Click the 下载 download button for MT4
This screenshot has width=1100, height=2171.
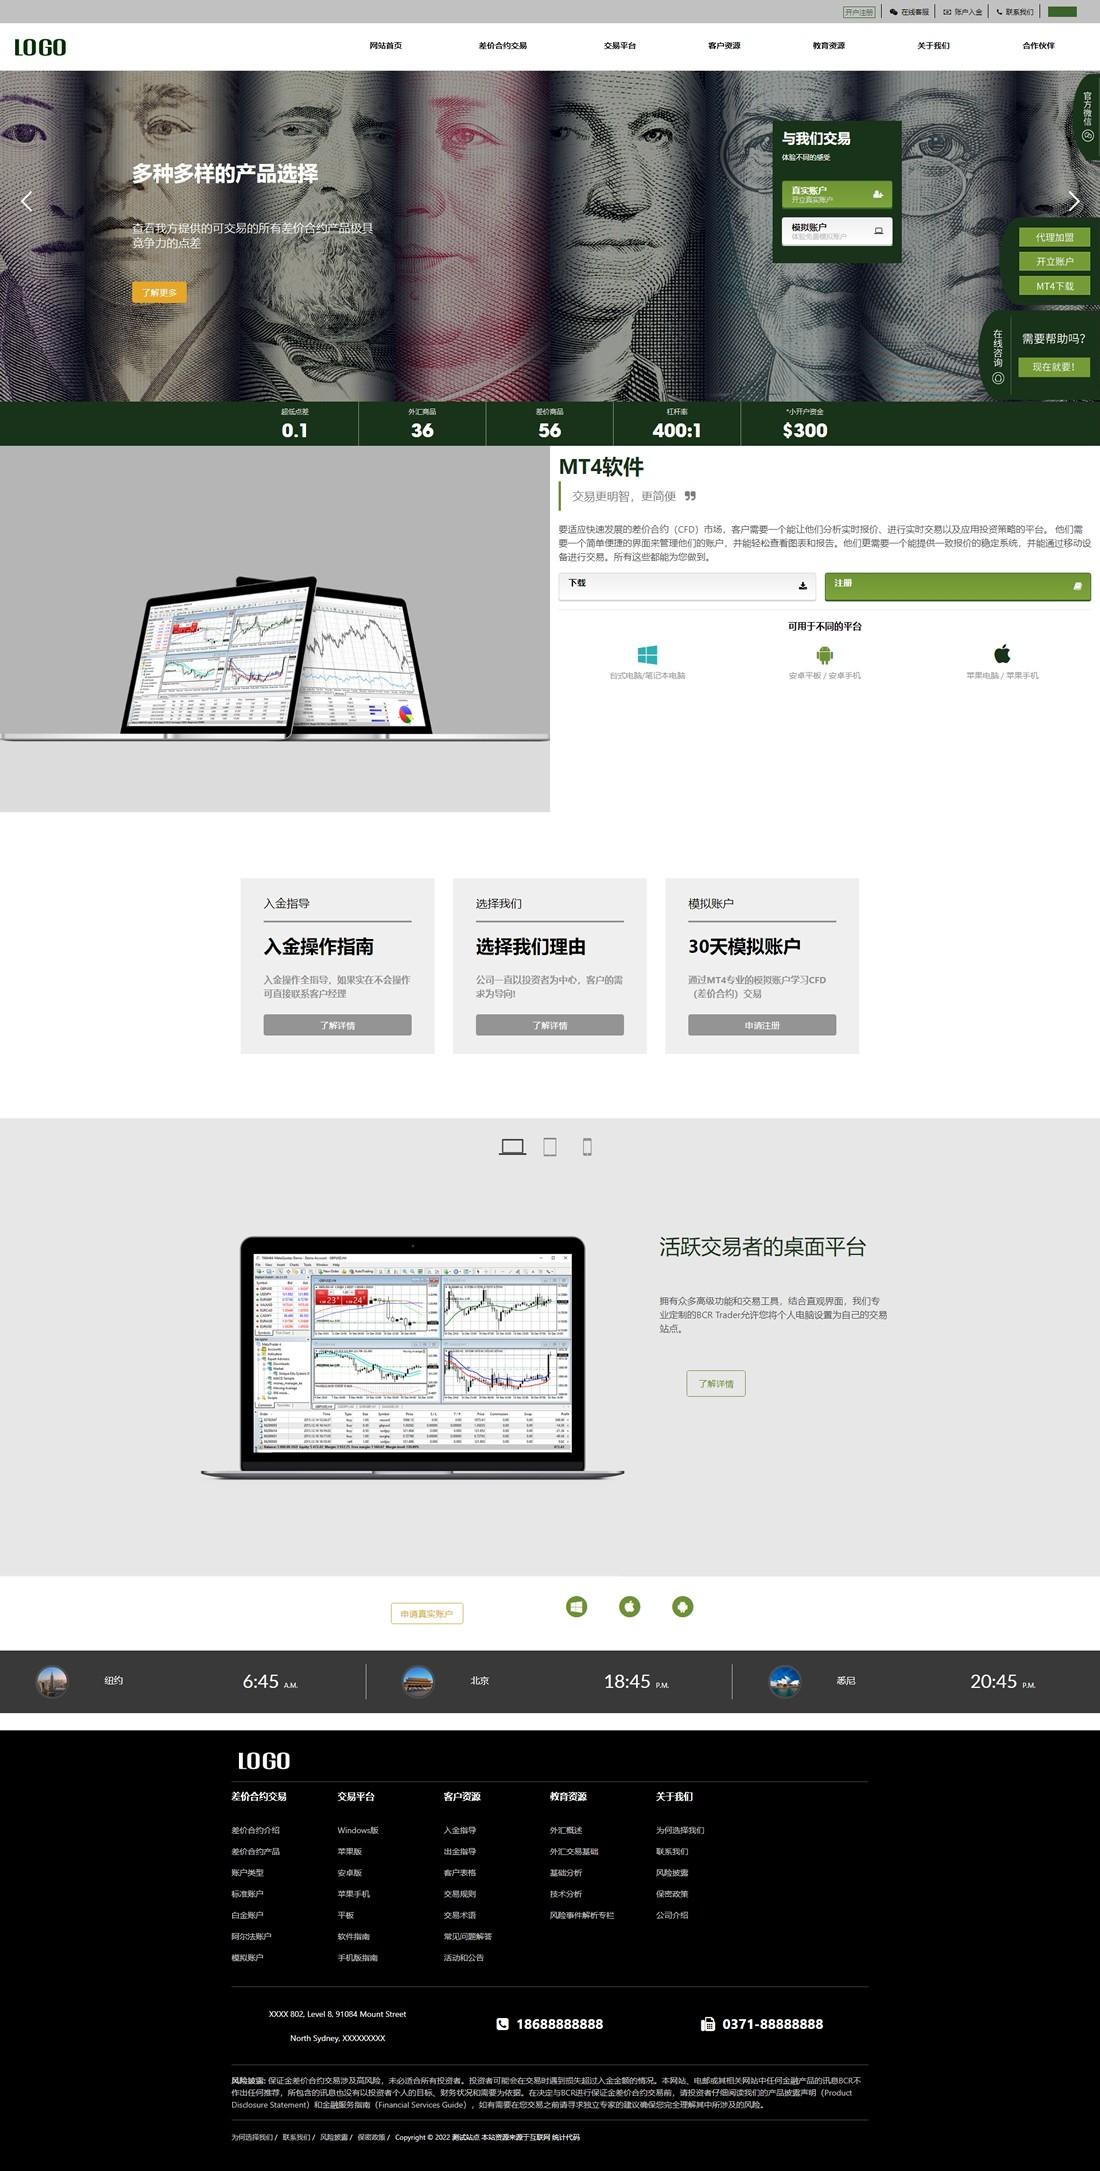click(x=687, y=586)
